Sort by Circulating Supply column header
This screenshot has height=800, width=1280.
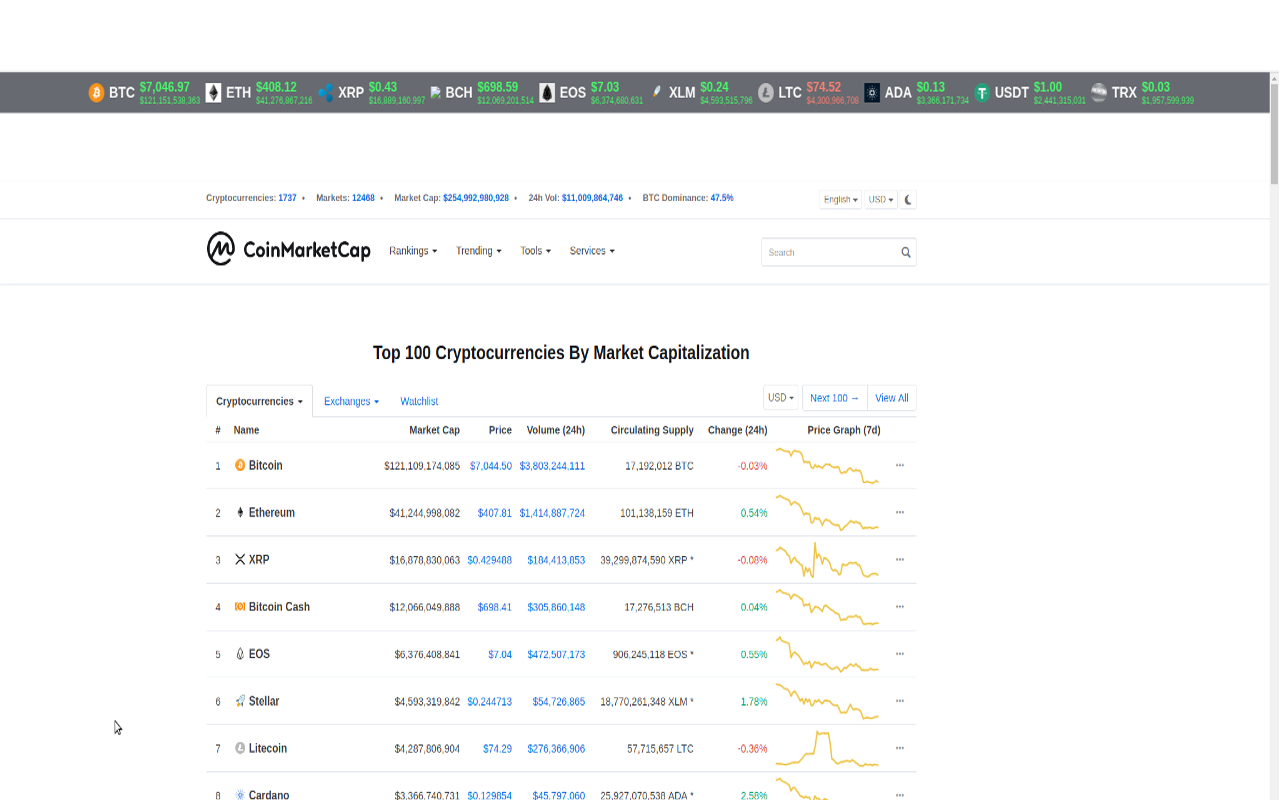click(652, 430)
